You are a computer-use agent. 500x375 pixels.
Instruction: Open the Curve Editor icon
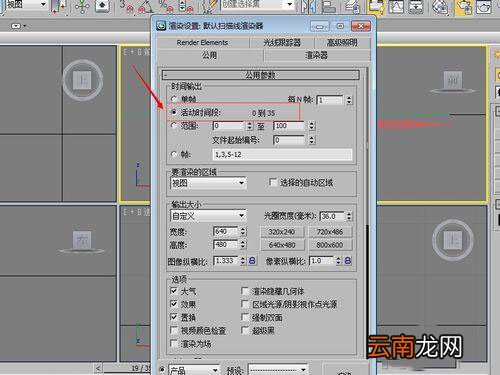click(x=396, y=7)
